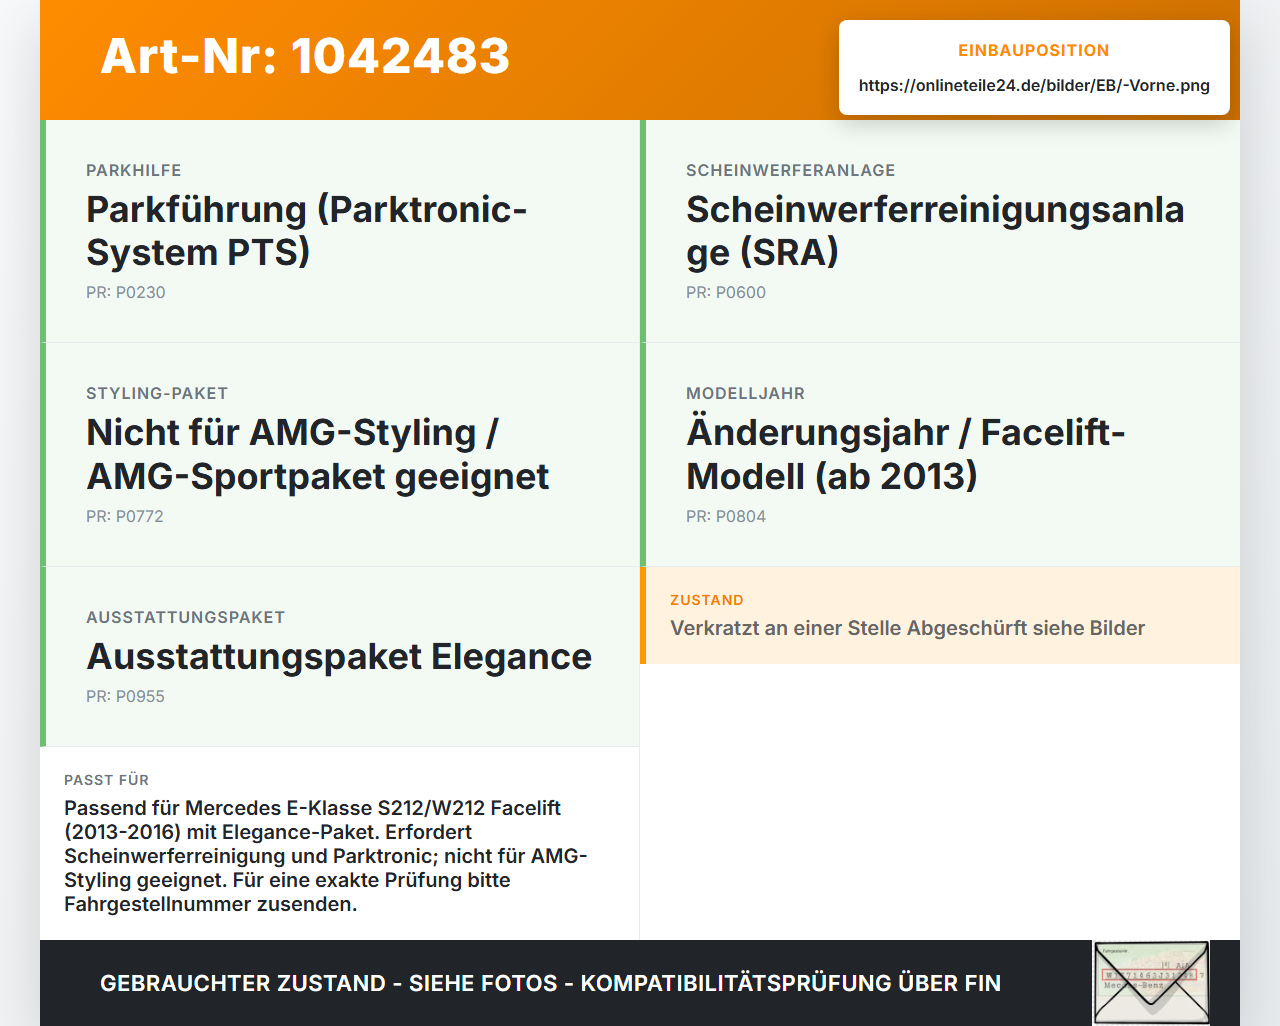The image size is (1280, 1026).
Task: Click the PR: P0230 code
Action: [x=126, y=293]
